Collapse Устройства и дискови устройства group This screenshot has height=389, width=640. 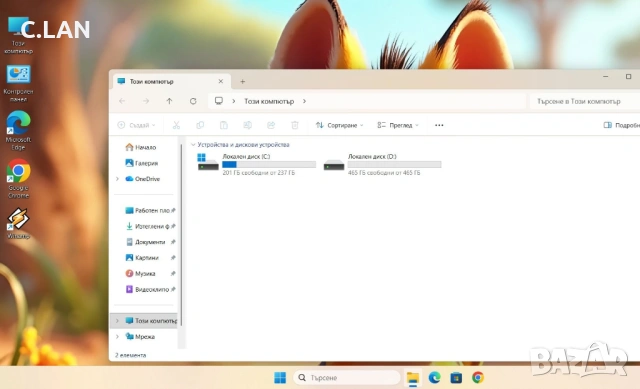(x=193, y=144)
